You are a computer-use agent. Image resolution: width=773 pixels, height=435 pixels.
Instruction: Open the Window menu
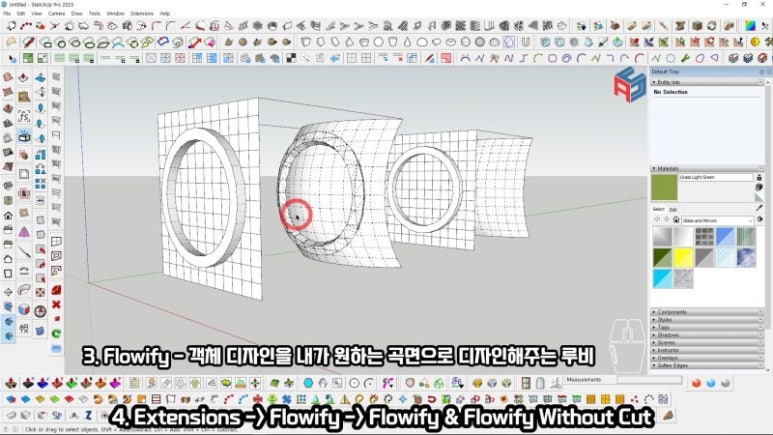115,13
